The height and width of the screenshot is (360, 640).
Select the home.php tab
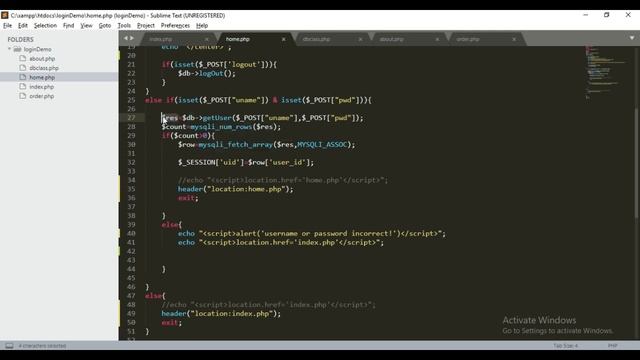[x=238, y=39]
